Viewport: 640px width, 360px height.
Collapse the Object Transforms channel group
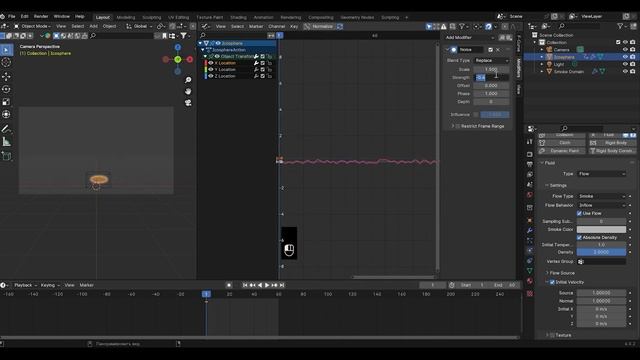[205, 57]
